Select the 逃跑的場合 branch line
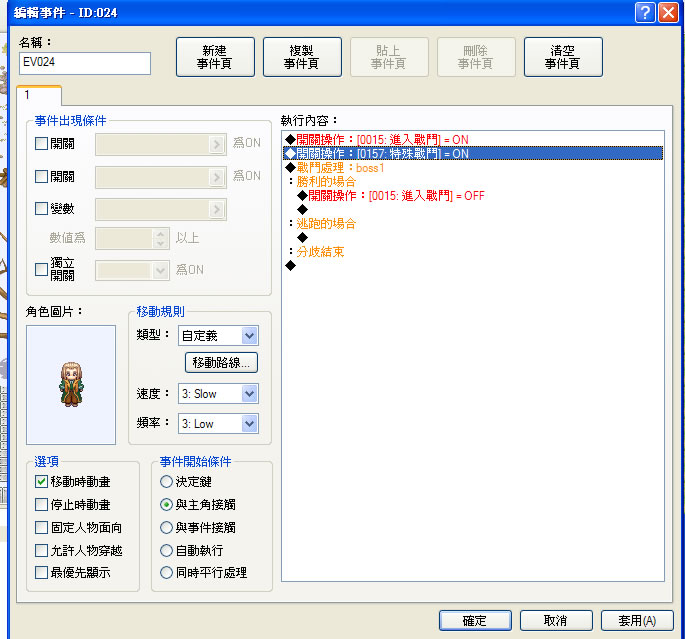 click(322, 224)
